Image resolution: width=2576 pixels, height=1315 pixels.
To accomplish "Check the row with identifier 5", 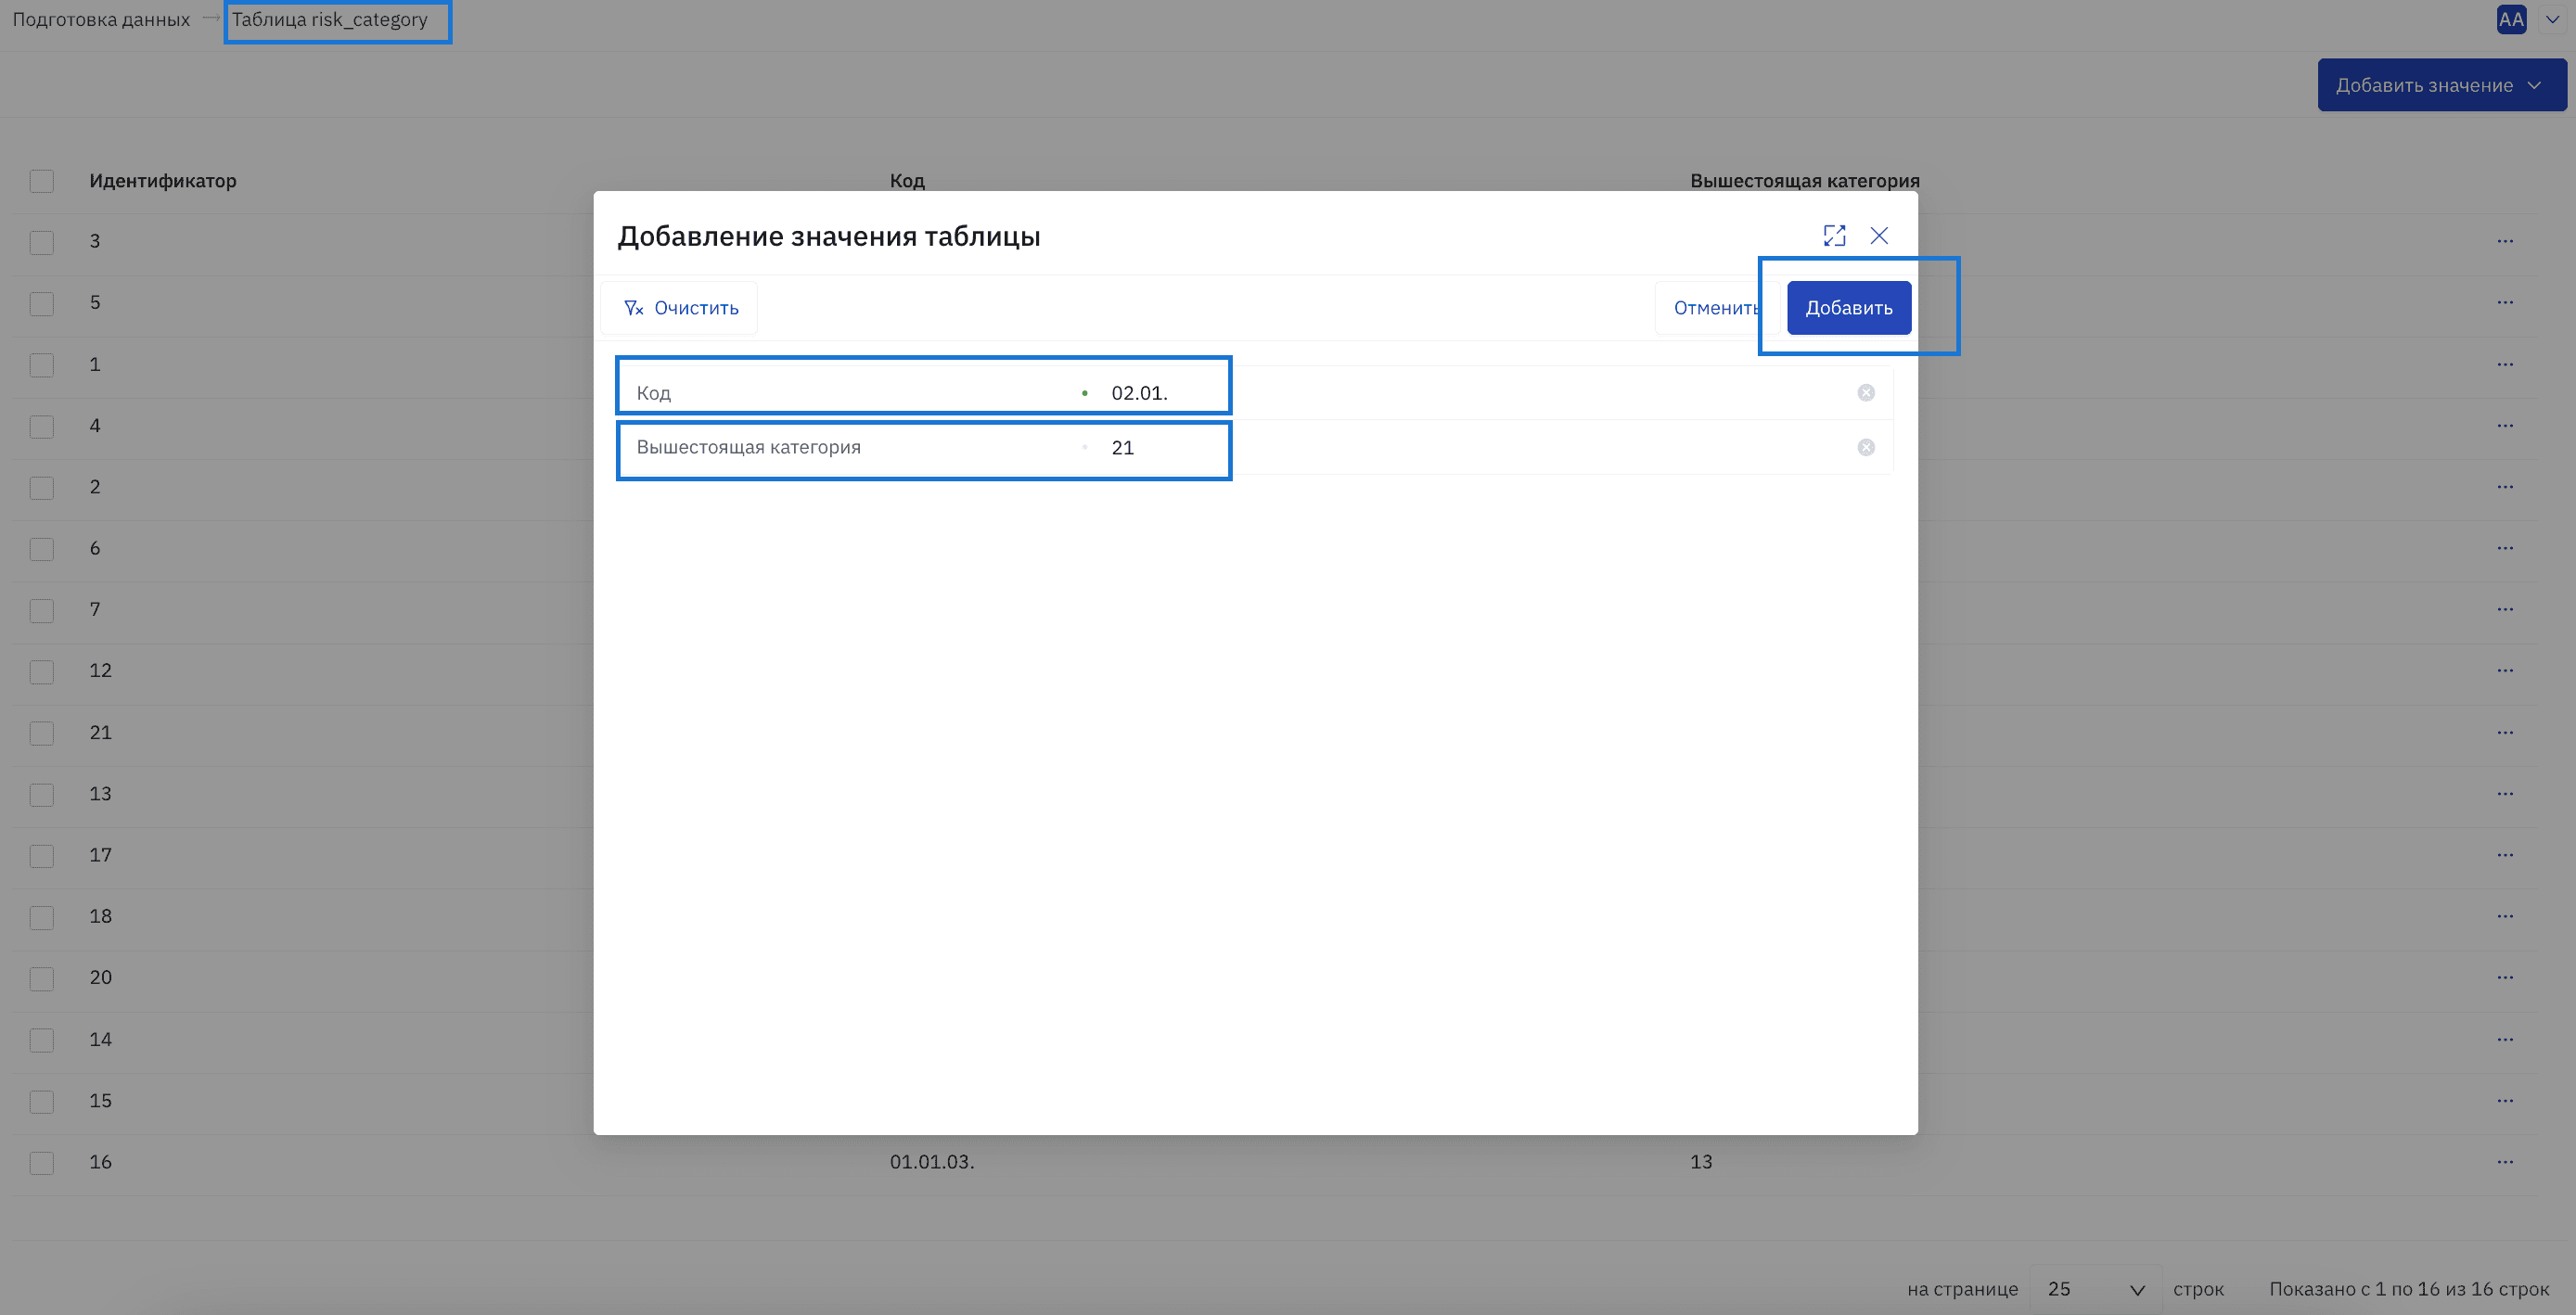I will click(x=42, y=303).
